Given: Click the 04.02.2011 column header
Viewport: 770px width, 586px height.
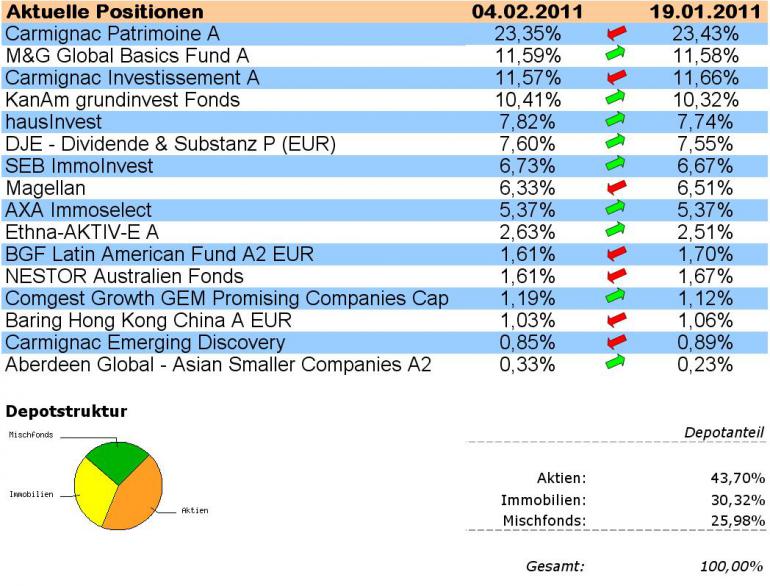Looking at the screenshot, I should pyautogui.click(x=527, y=11).
